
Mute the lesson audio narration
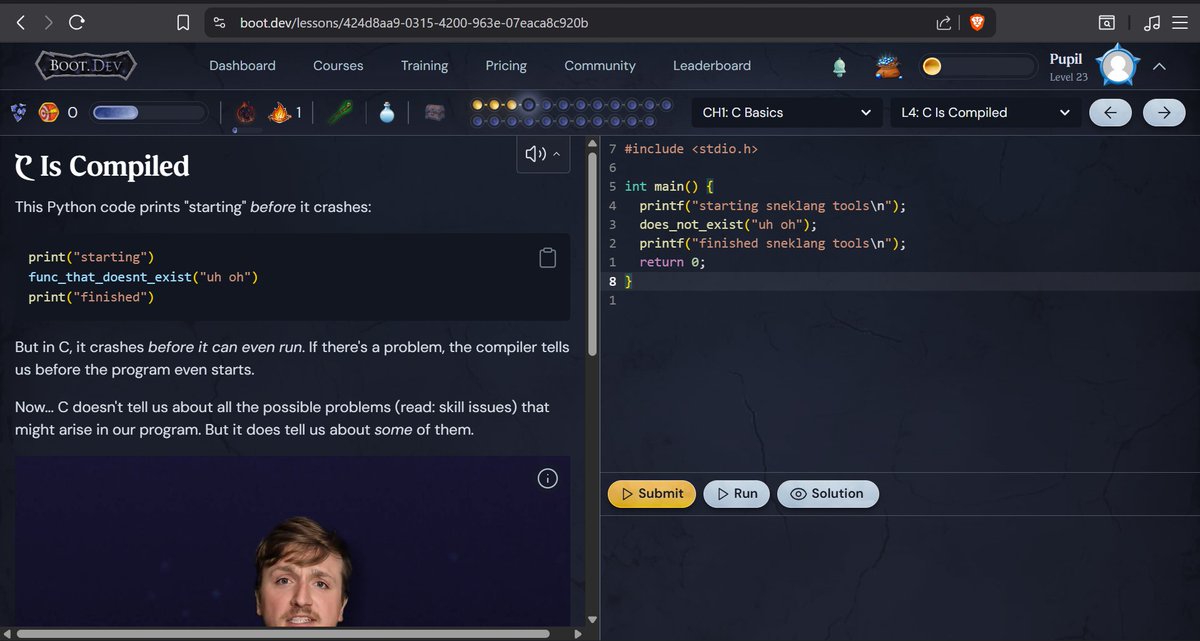[534, 154]
